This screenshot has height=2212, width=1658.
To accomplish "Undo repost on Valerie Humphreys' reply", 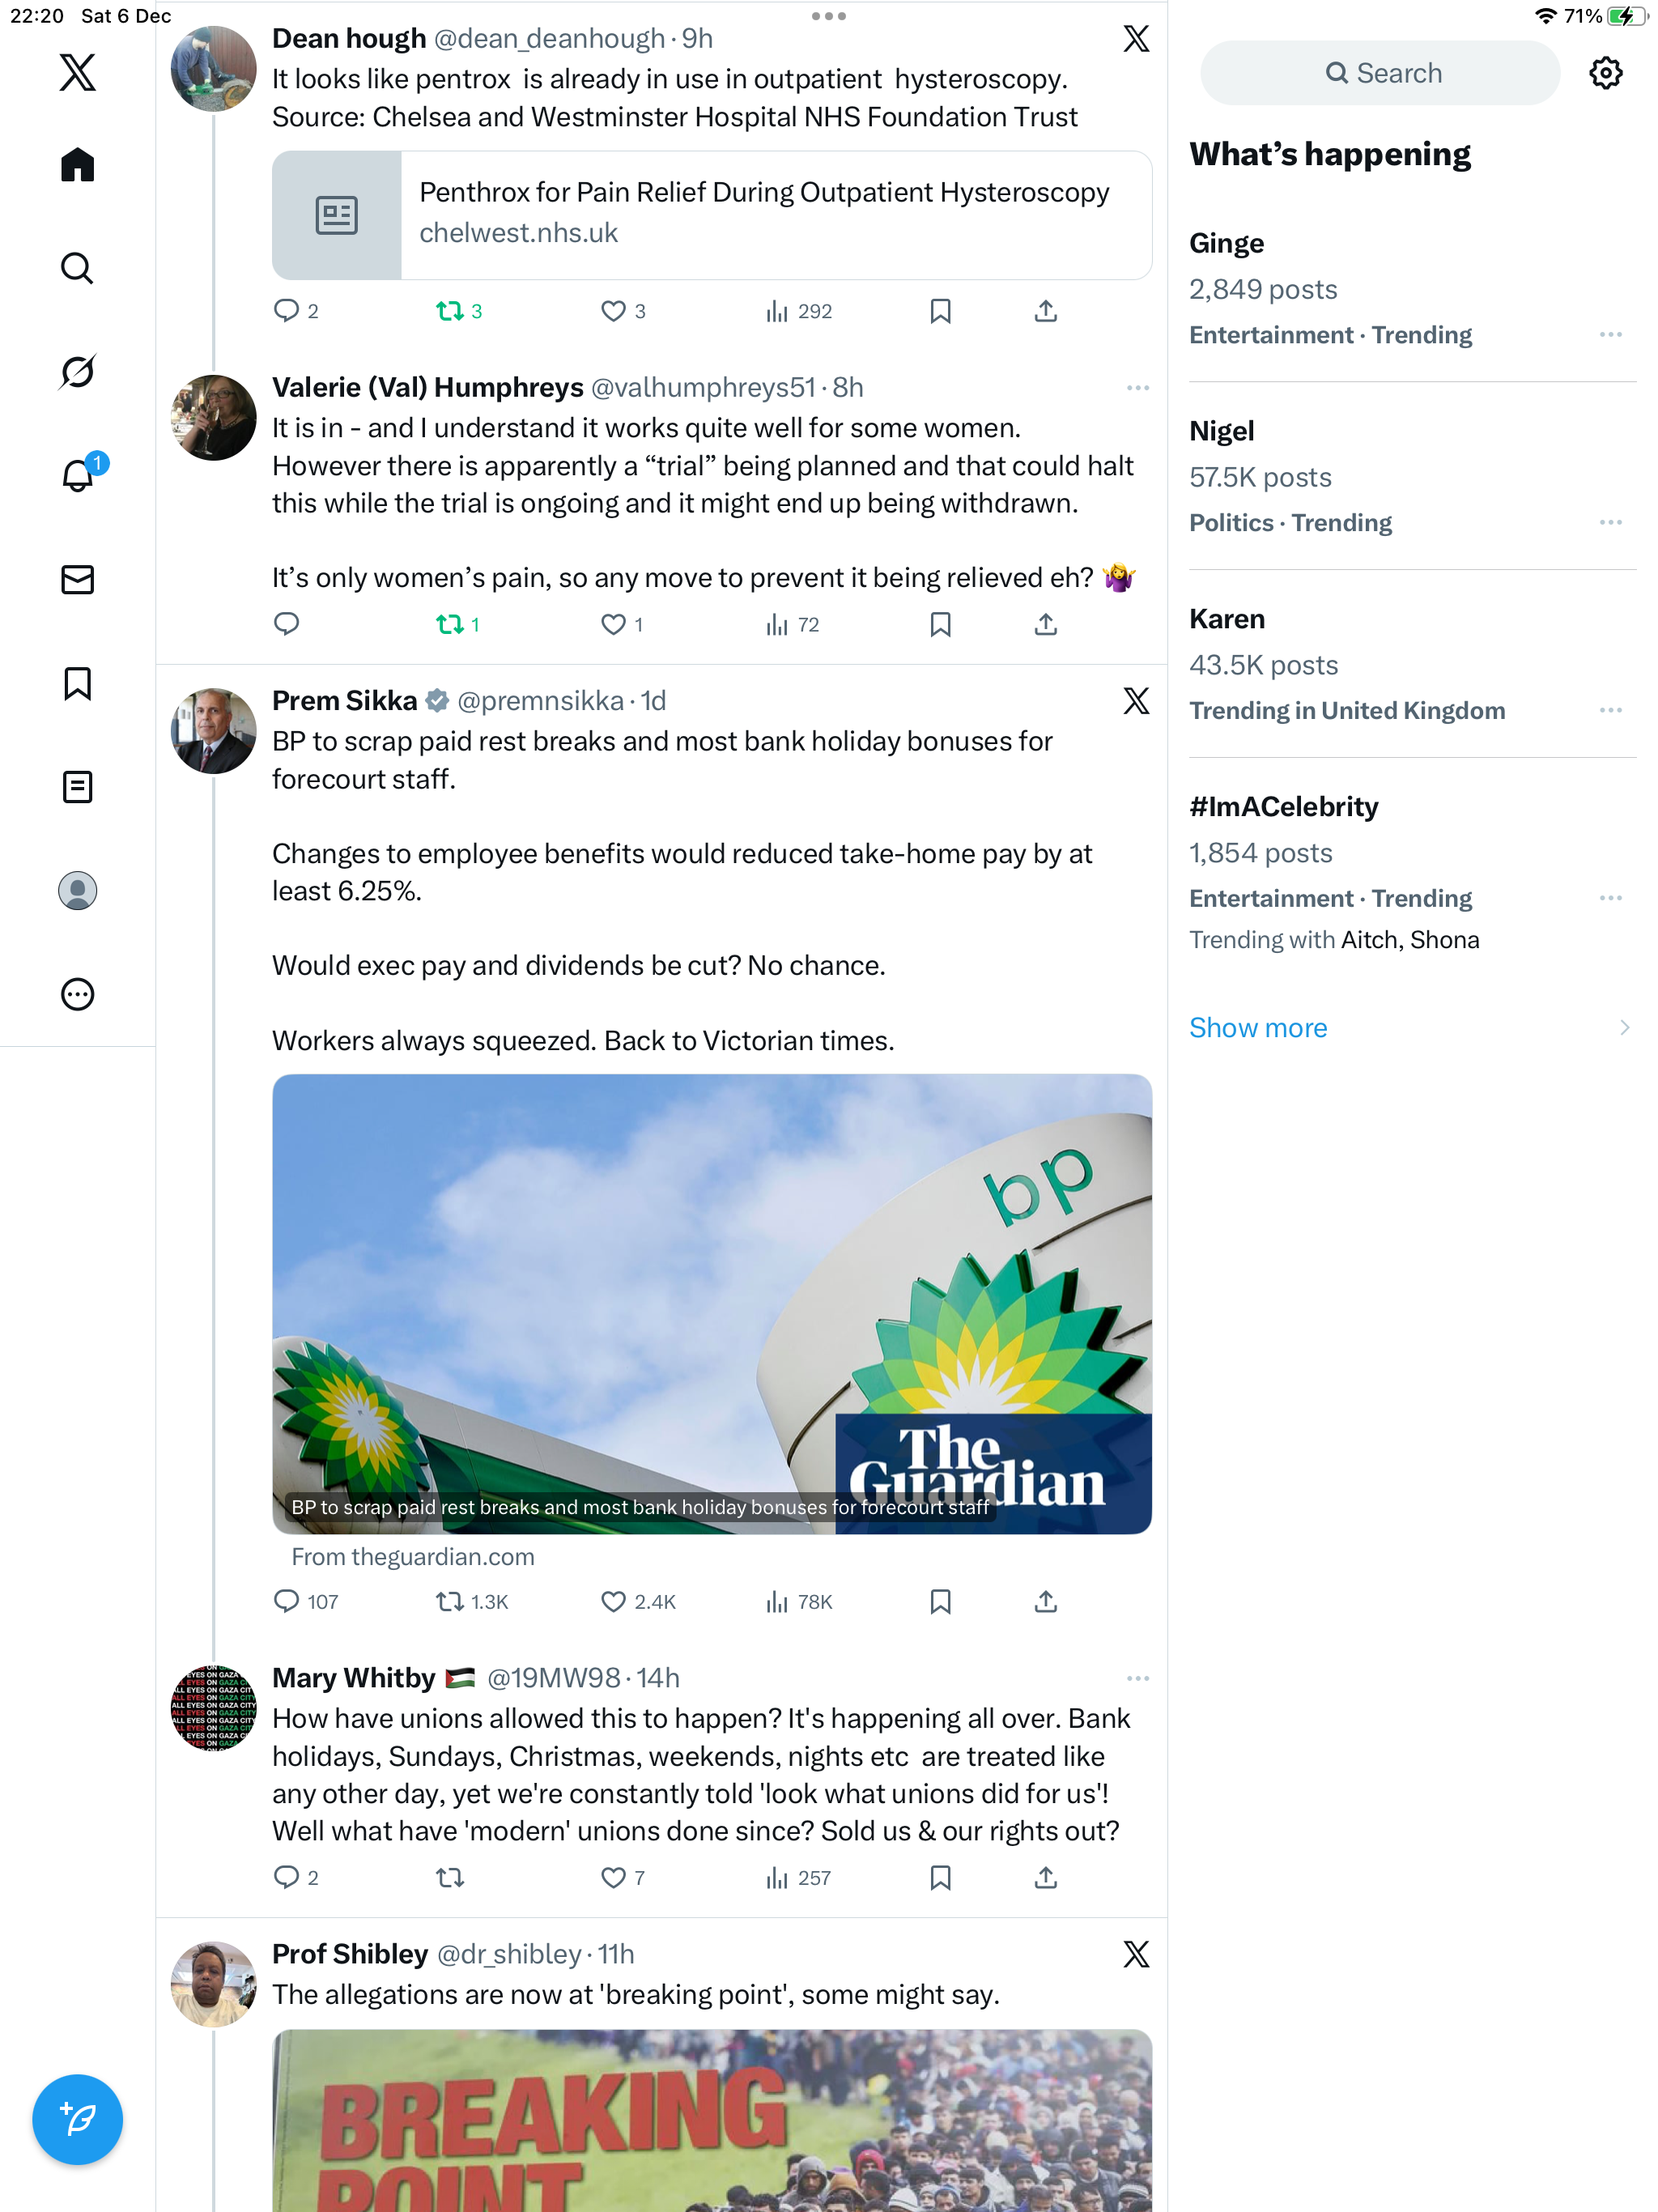I will pos(450,625).
